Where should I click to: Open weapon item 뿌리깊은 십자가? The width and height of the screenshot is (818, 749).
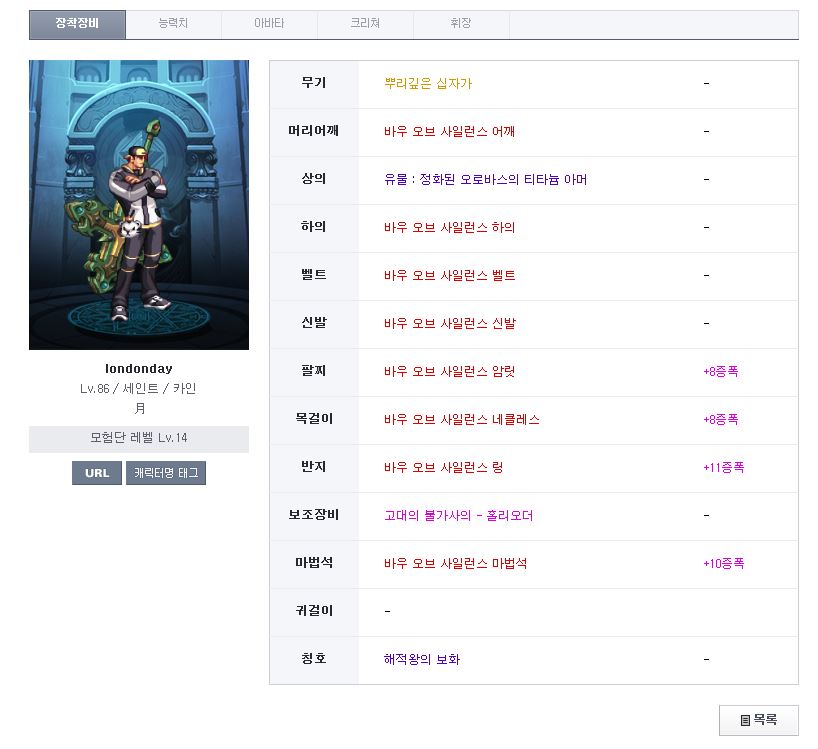click(x=428, y=84)
